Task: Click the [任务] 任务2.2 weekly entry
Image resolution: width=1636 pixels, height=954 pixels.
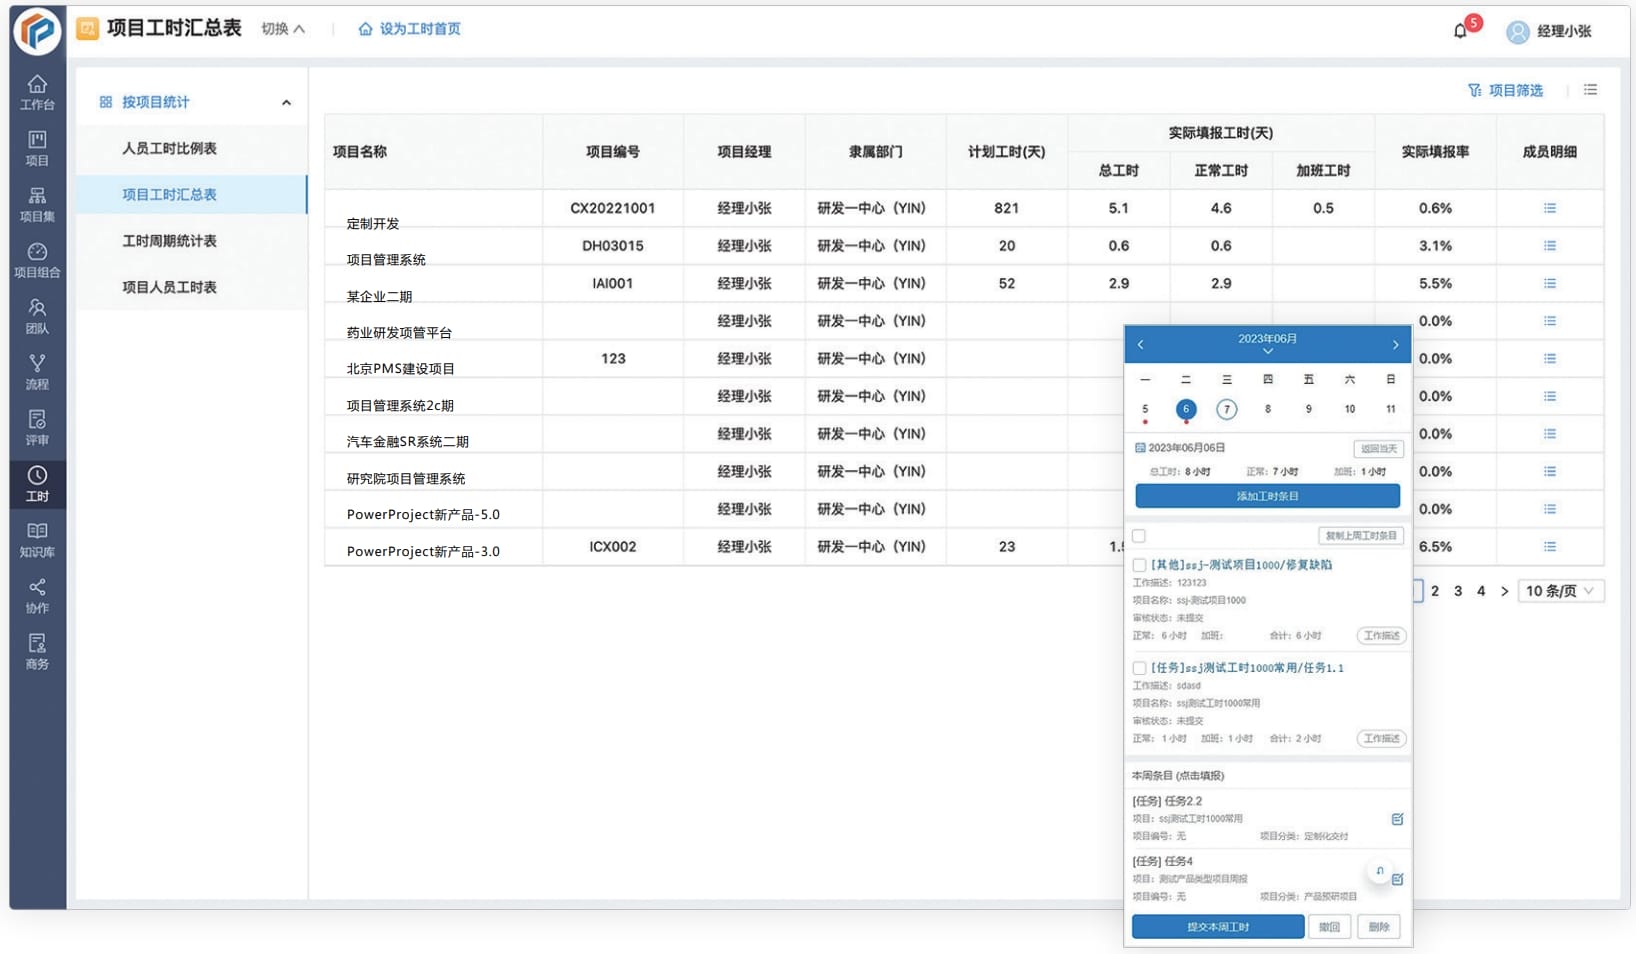Action: tap(1267, 818)
